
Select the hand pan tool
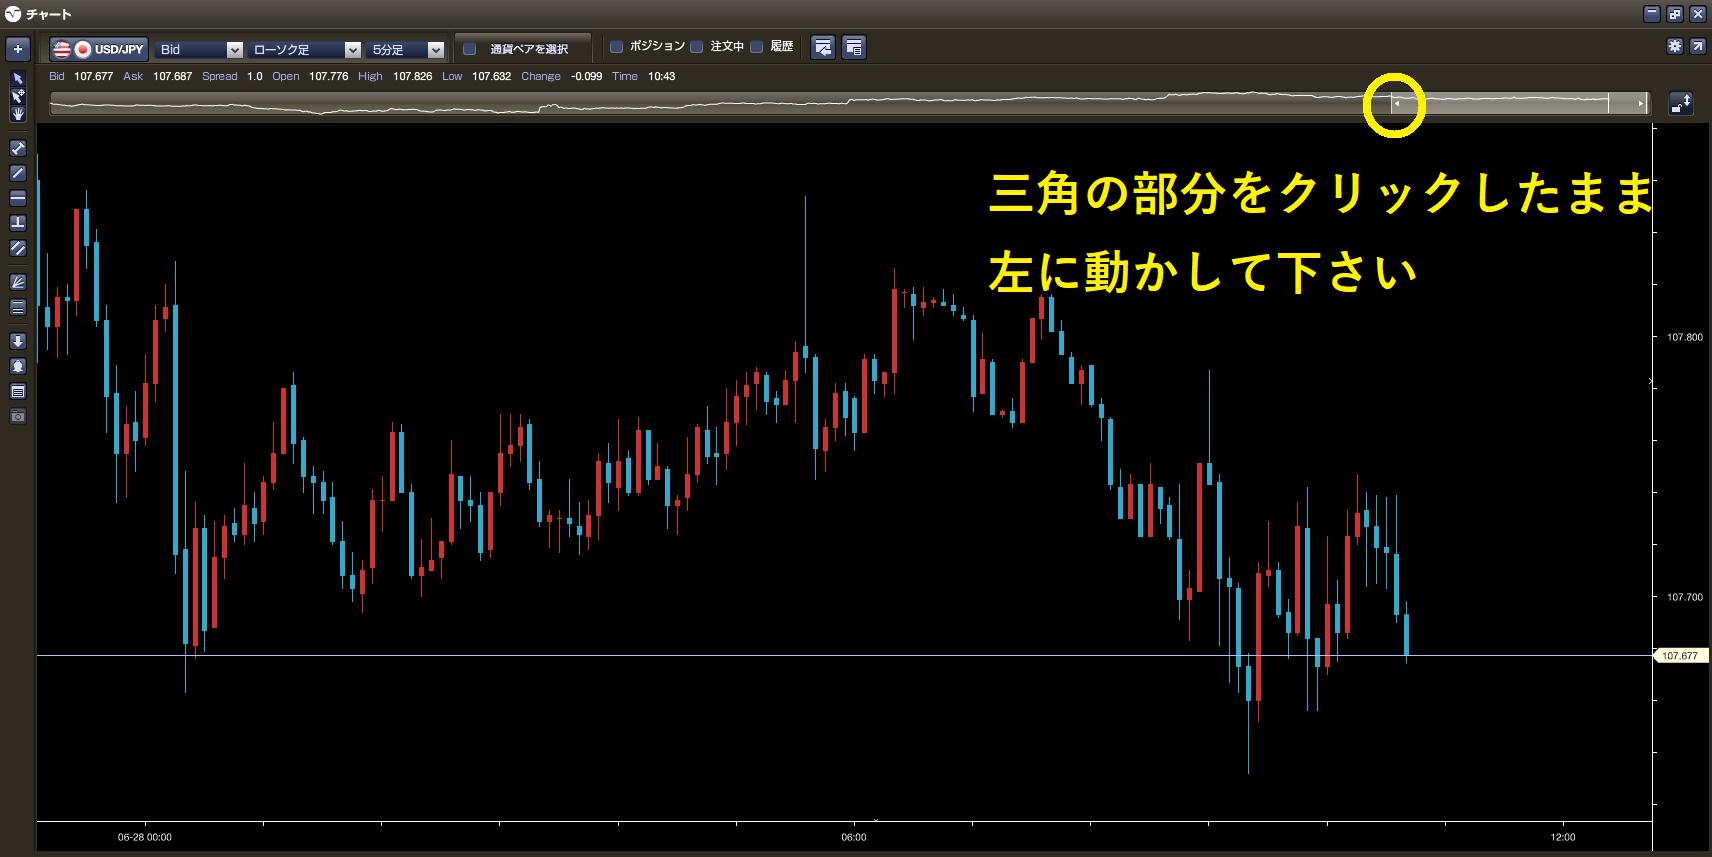point(18,114)
